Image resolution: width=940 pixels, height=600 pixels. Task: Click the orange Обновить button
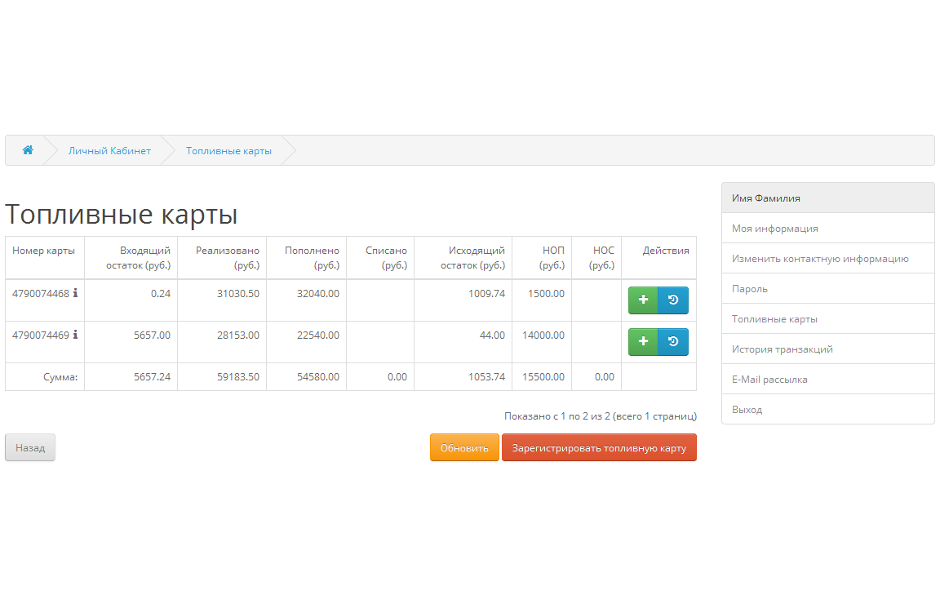[464, 447]
